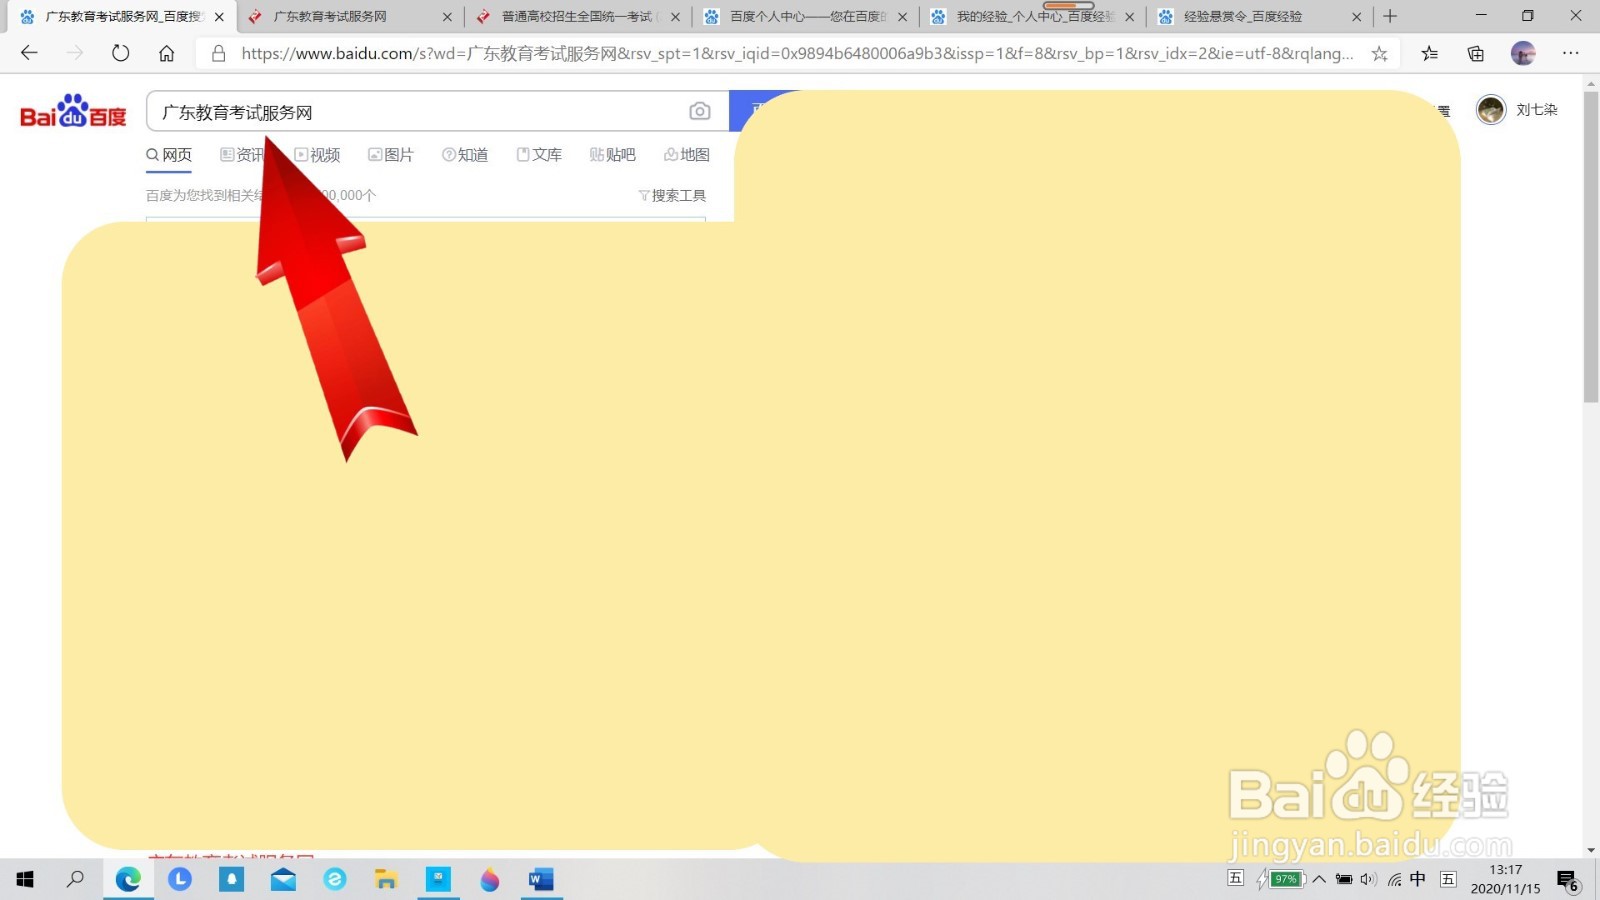
Task: Open the Mail app on taskbar
Action: click(x=283, y=879)
